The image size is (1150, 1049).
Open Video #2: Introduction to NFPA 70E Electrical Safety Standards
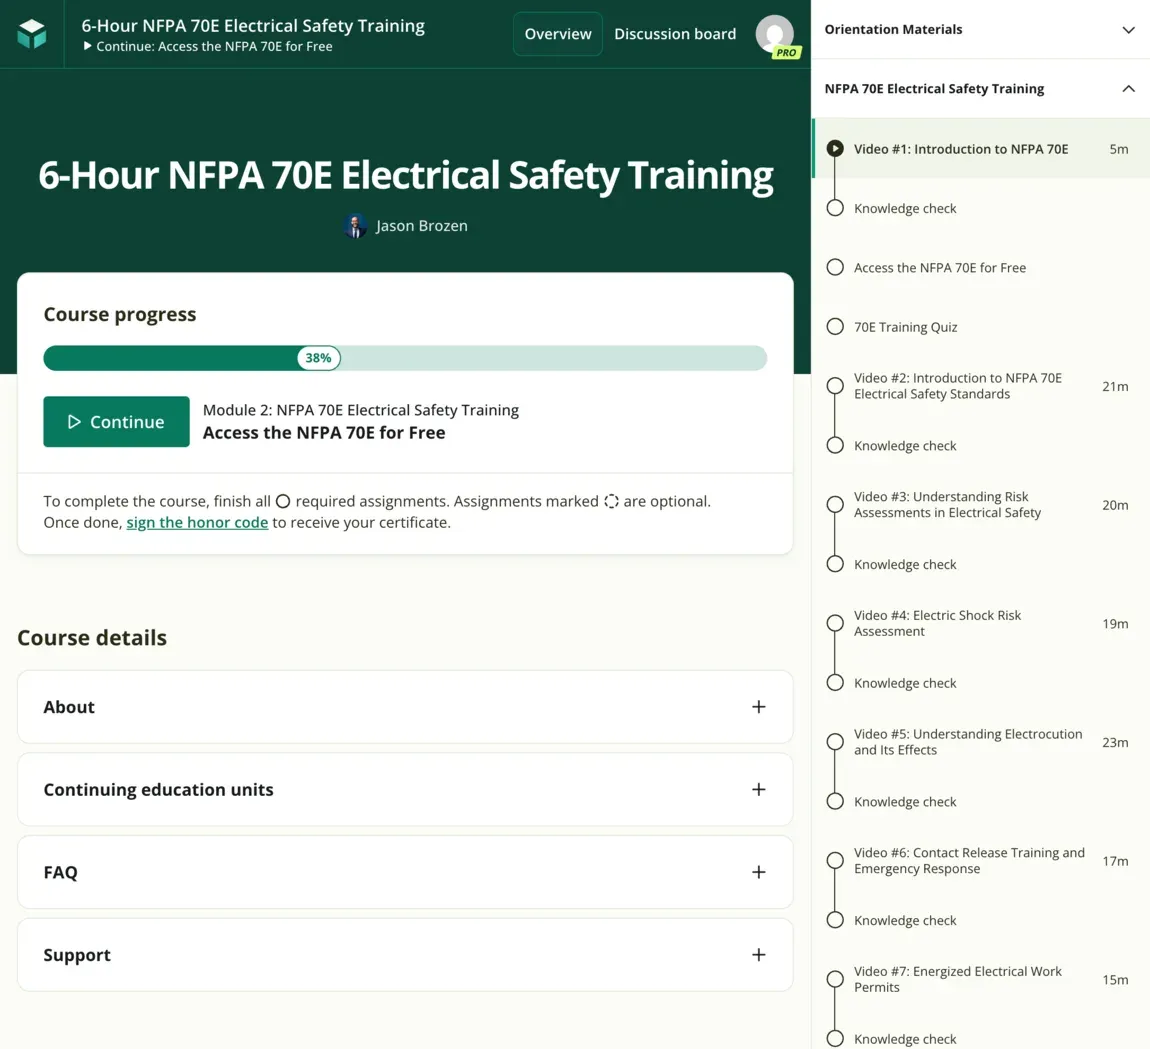981,386
